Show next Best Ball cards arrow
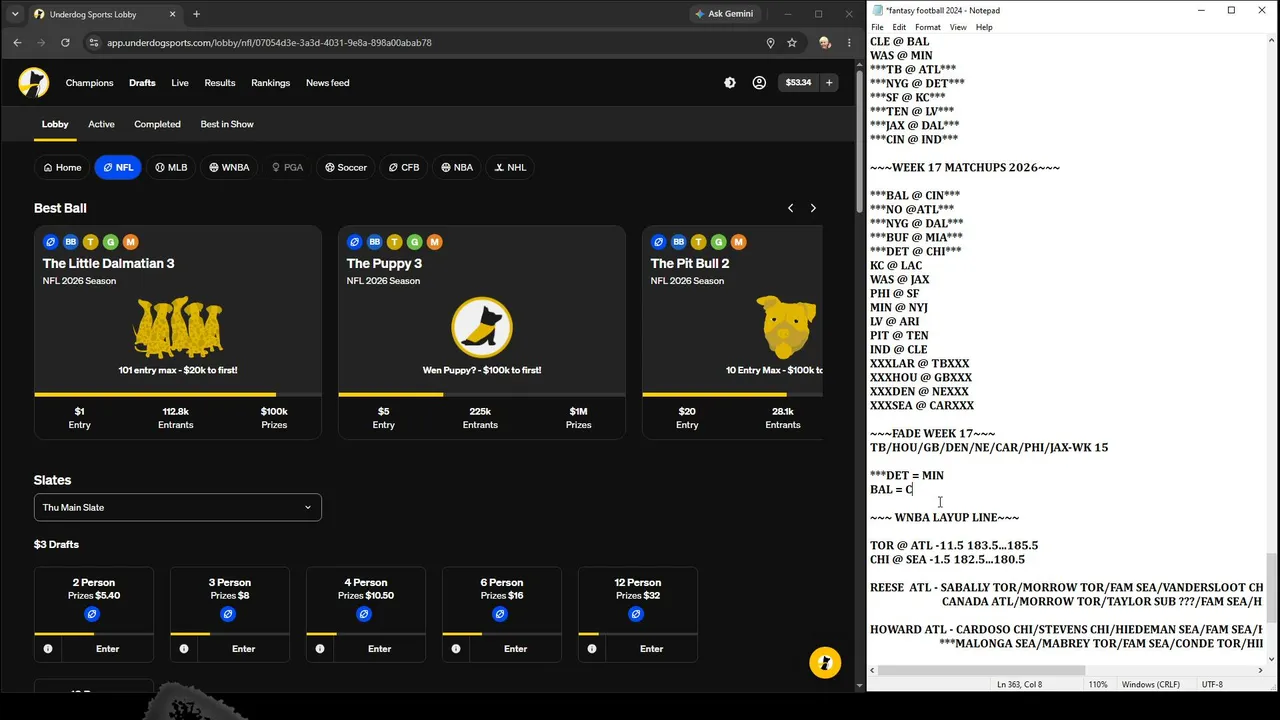Image resolution: width=1280 pixels, height=720 pixels. pos(813,208)
